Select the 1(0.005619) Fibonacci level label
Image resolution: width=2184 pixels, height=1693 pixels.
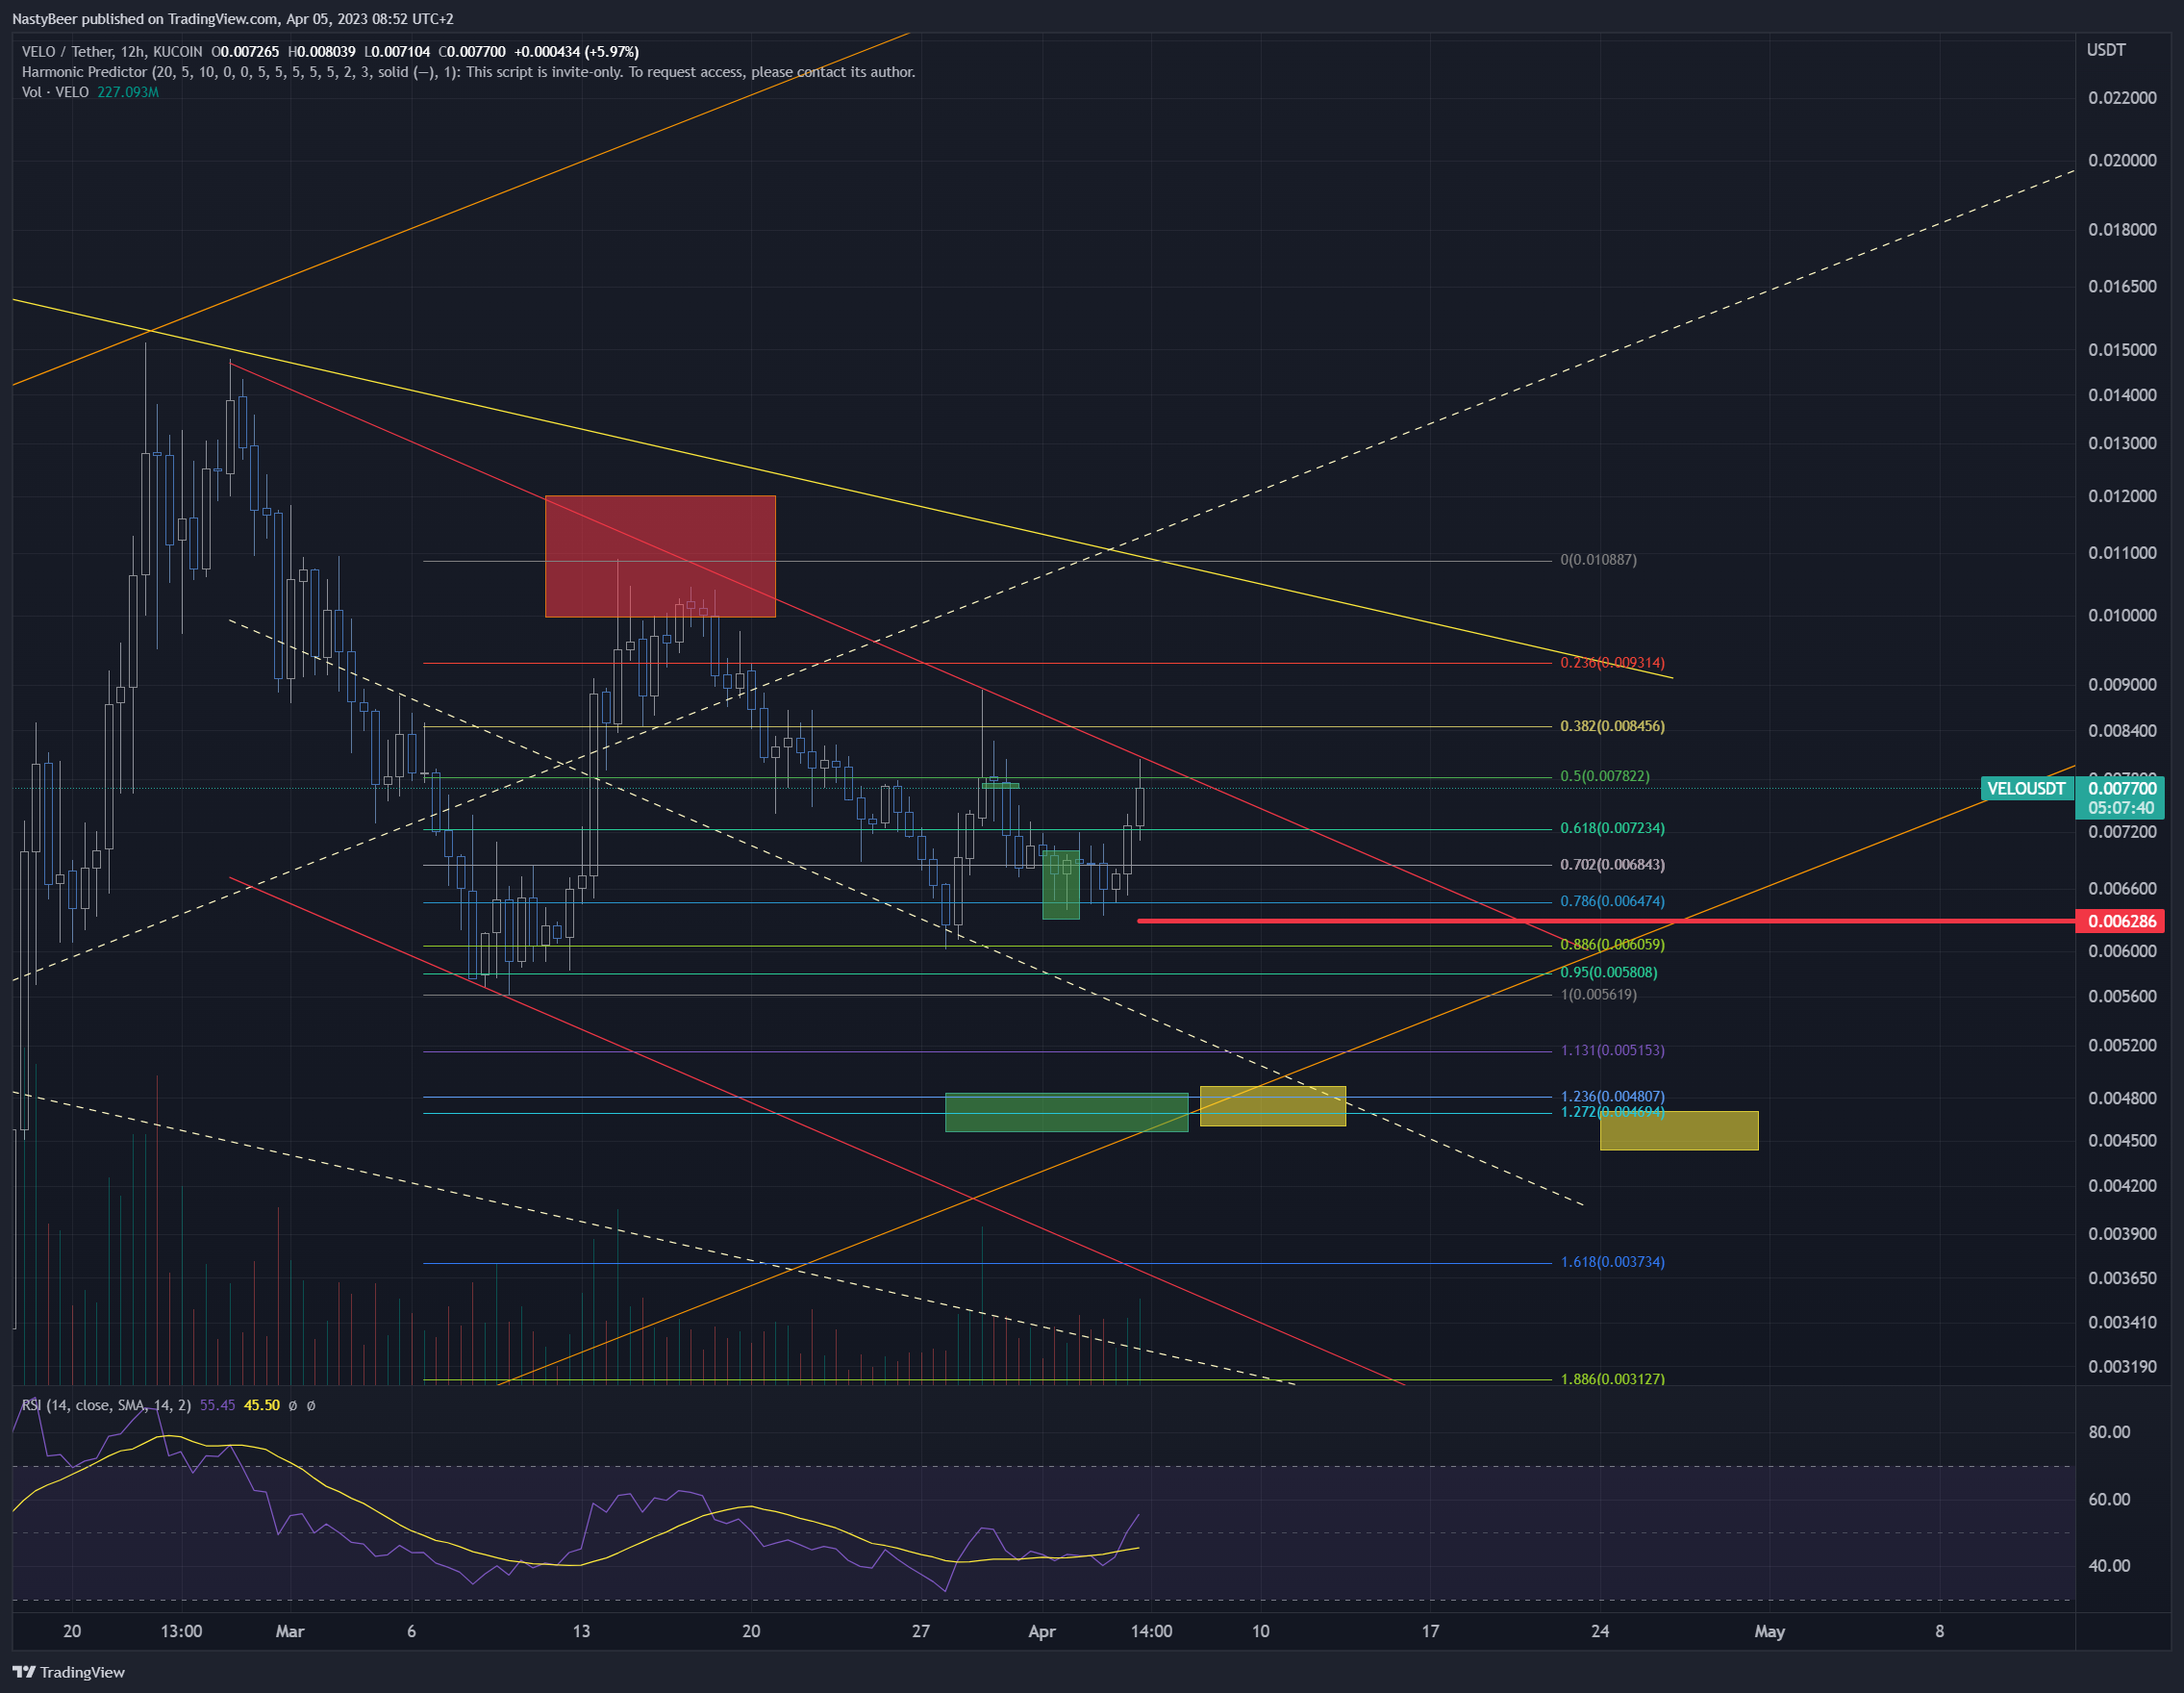(x=1598, y=995)
